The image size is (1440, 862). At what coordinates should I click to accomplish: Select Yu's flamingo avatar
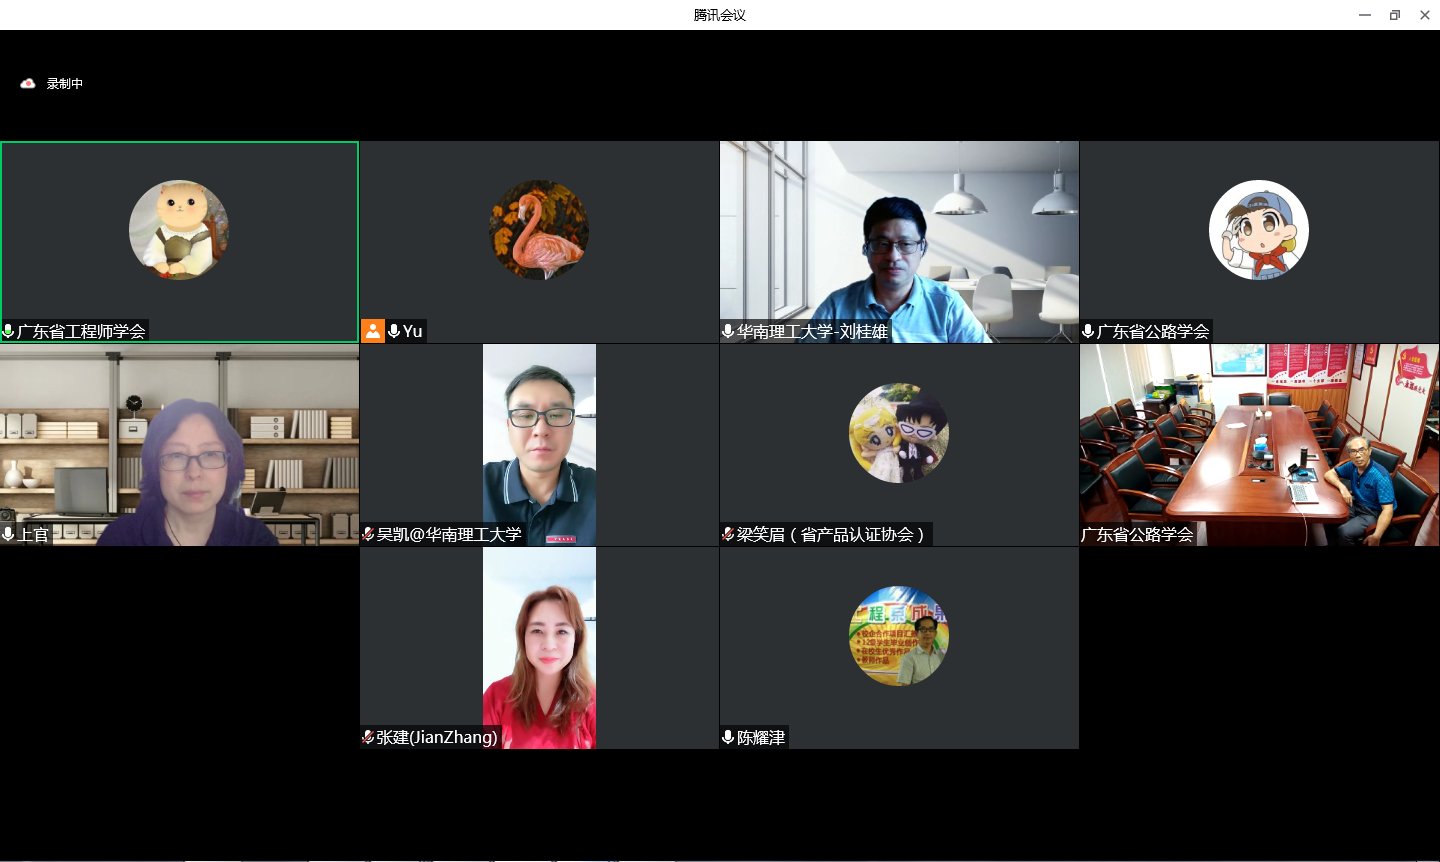click(539, 230)
